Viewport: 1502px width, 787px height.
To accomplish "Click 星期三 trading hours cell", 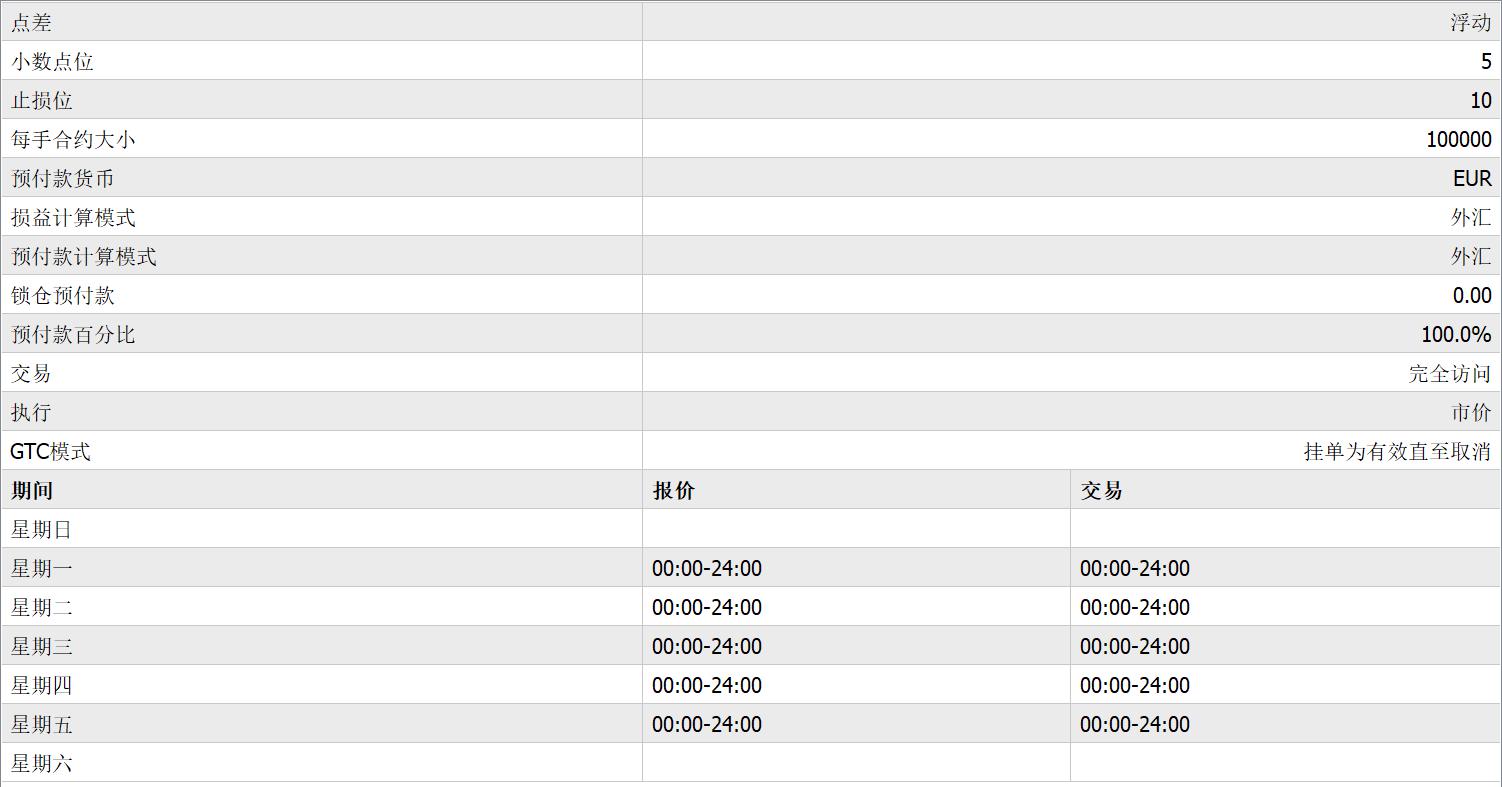I will pos(1135,646).
